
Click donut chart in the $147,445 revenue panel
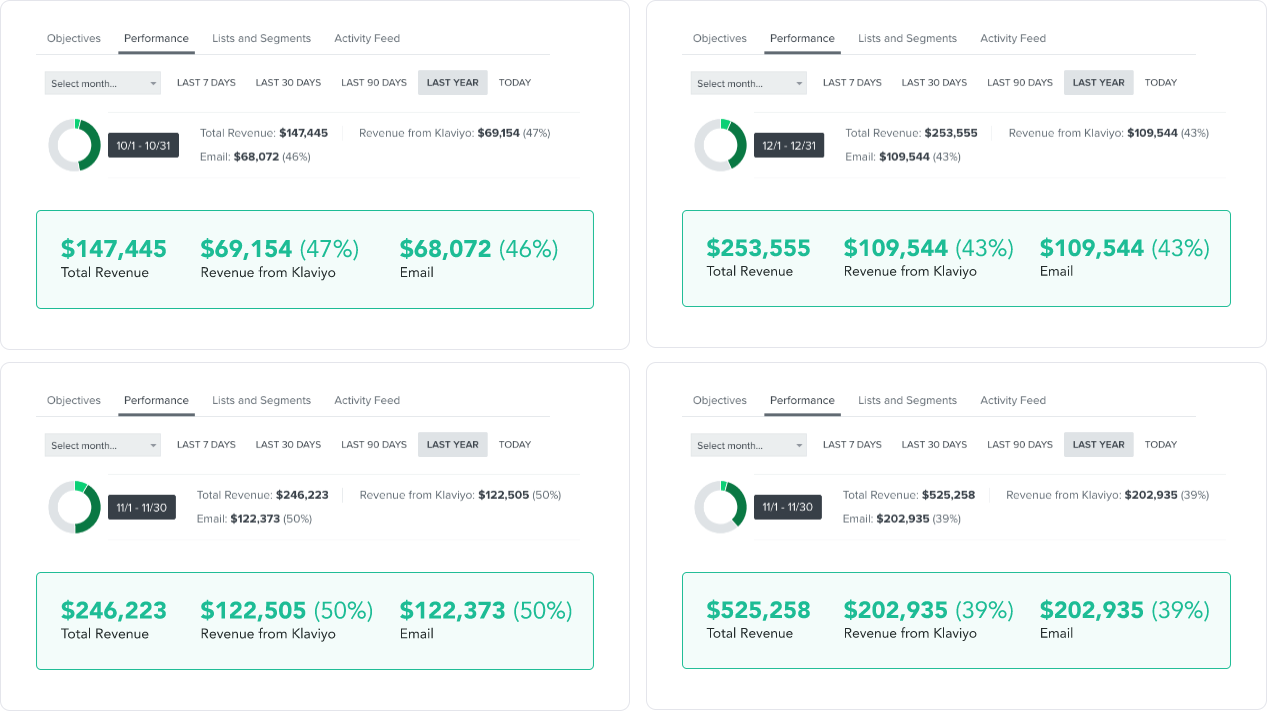point(75,145)
